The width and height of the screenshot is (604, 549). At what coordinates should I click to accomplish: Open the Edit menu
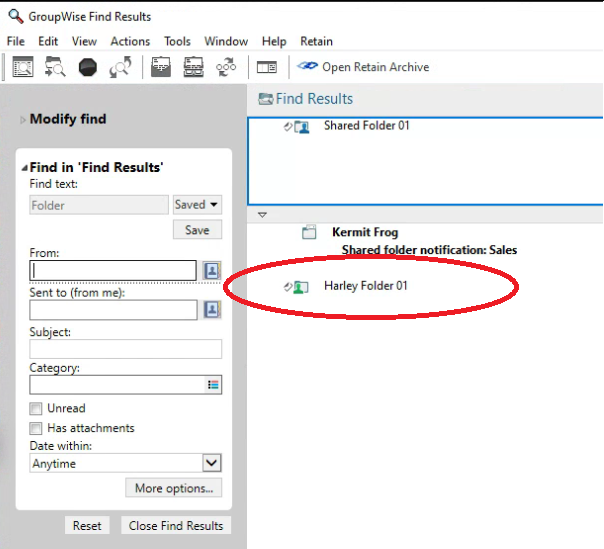[x=48, y=41]
